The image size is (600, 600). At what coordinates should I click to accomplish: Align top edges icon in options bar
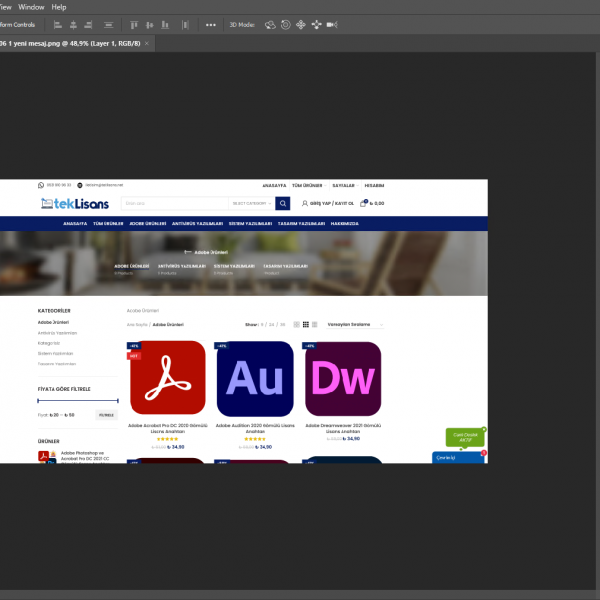click(x=134, y=25)
